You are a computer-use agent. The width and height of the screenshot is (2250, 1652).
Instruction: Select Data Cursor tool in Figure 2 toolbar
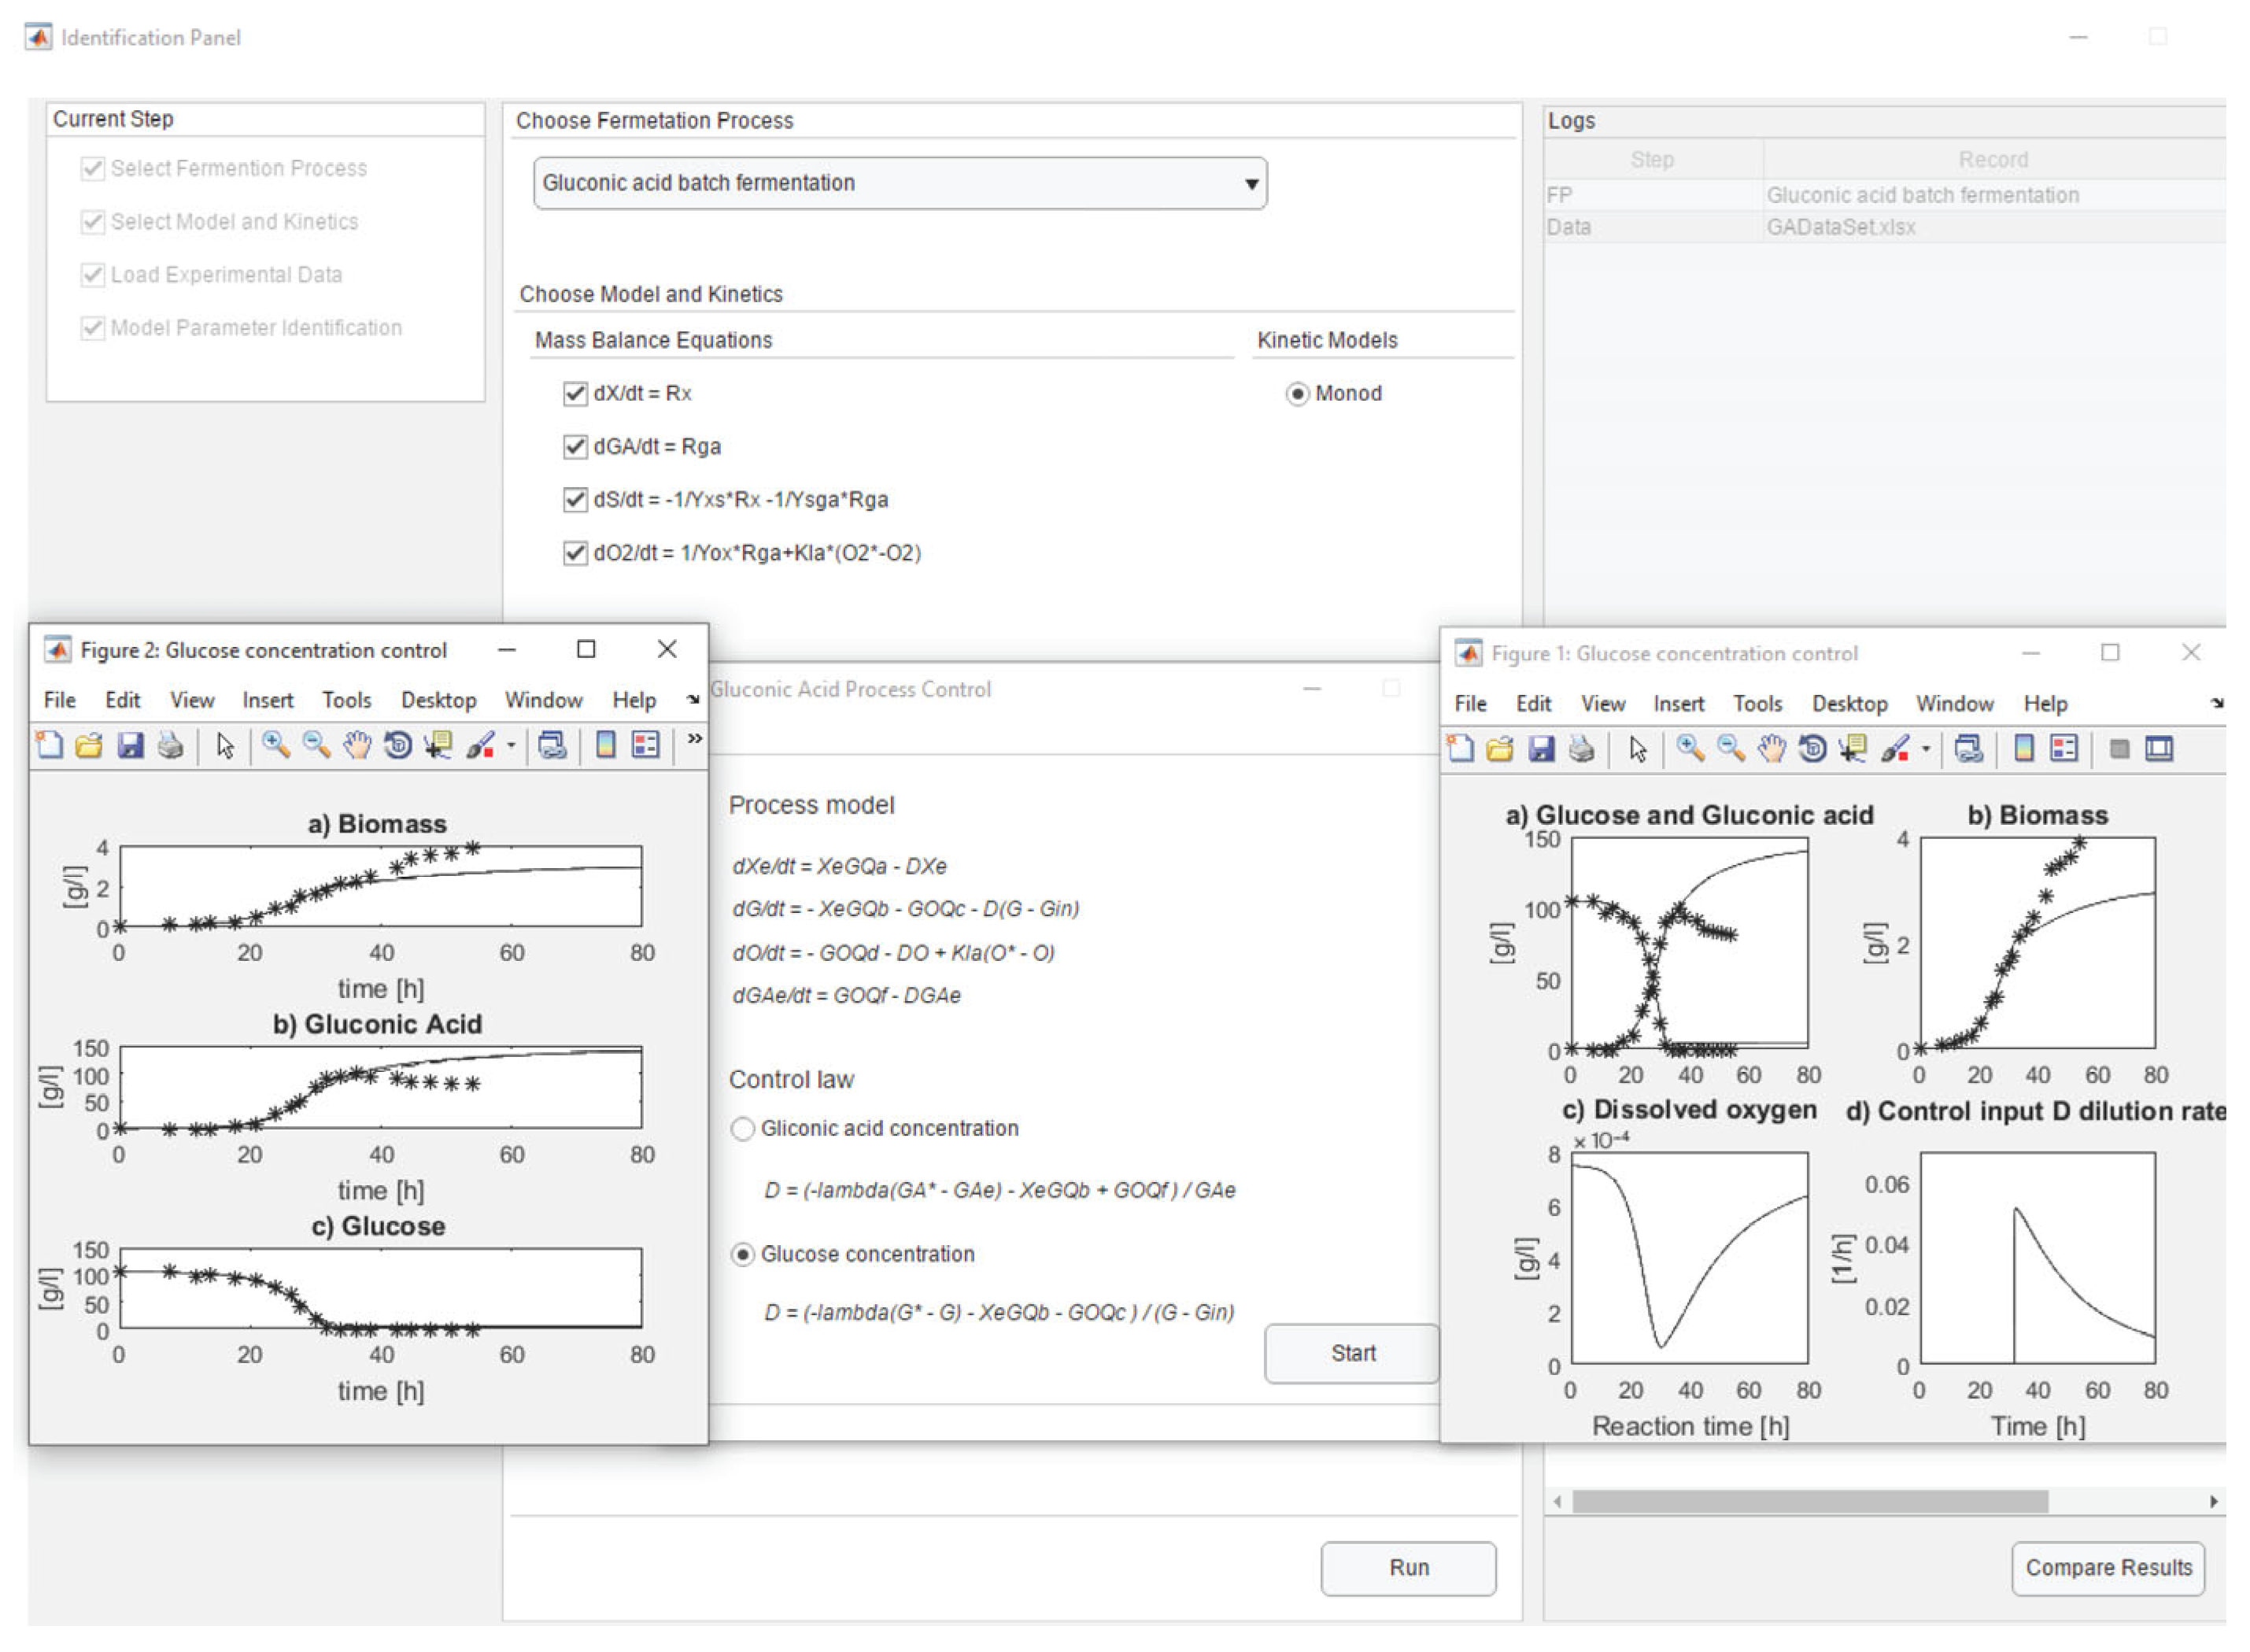438,746
